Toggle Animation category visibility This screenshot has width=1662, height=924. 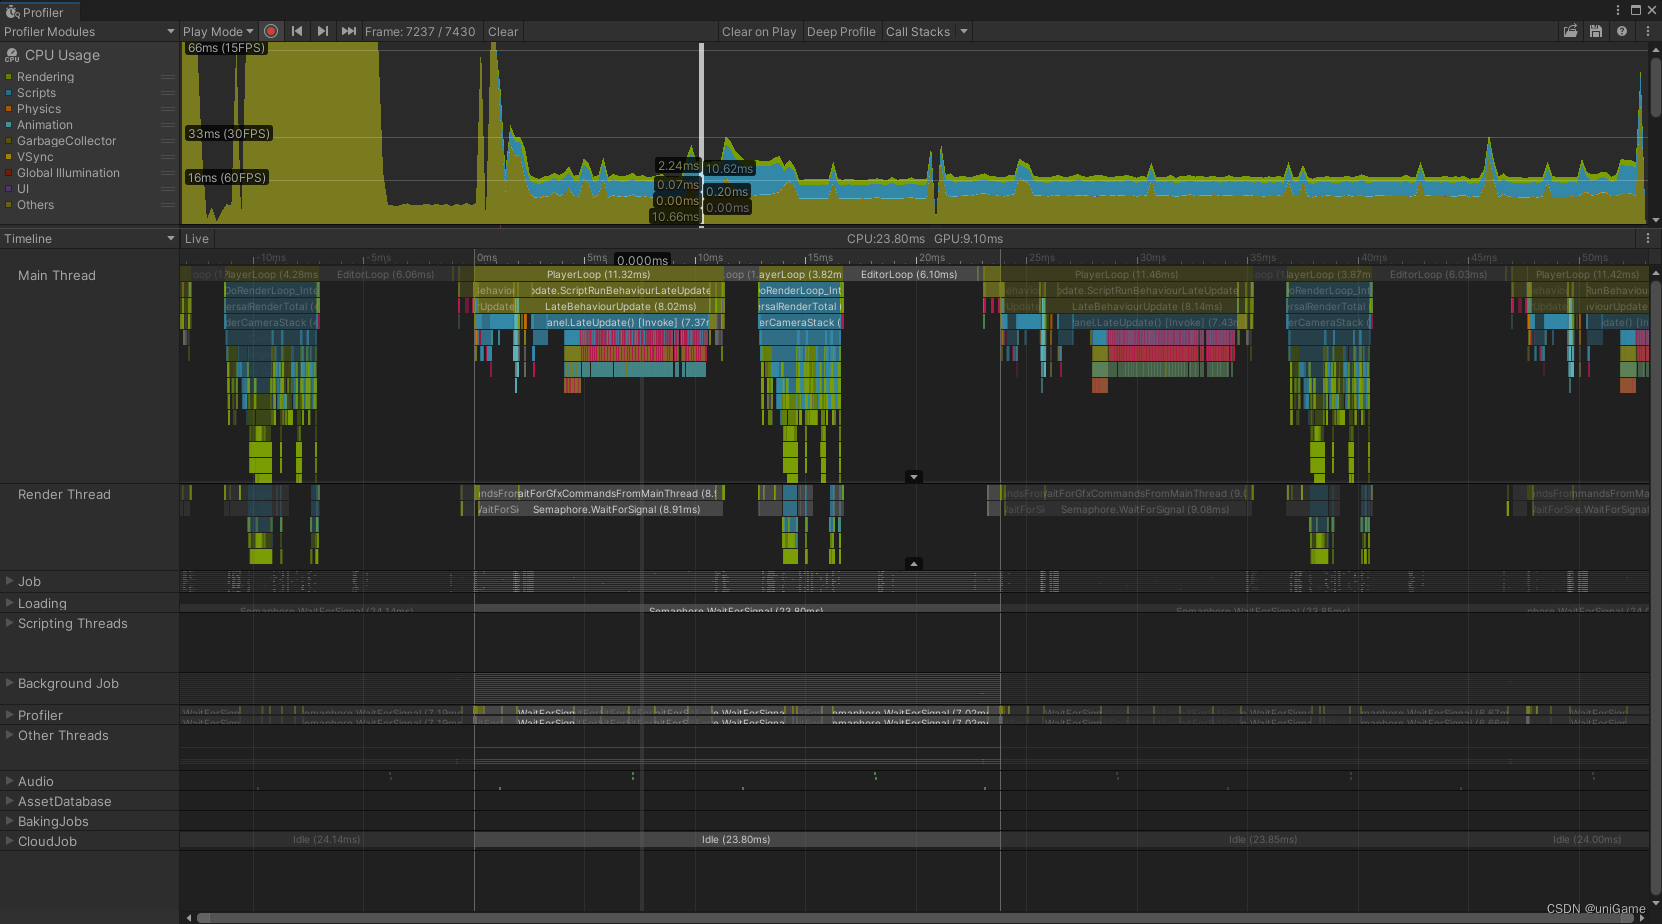(x=9, y=125)
